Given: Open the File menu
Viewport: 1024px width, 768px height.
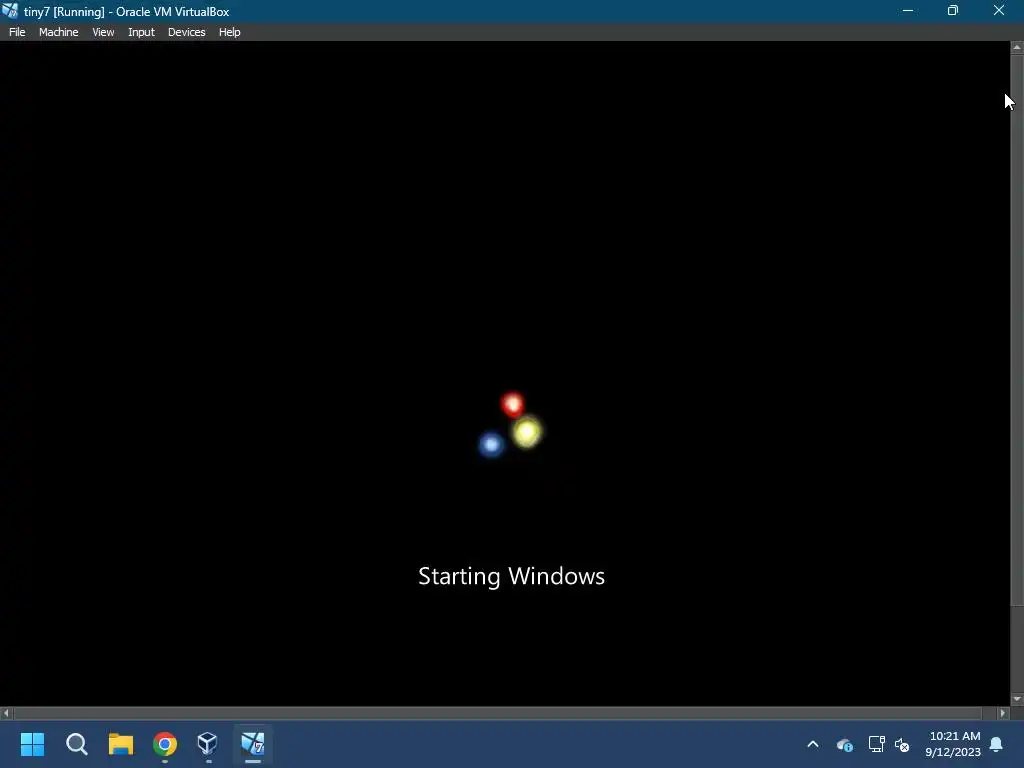Looking at the screenshot, I should (x=17, y=32).
